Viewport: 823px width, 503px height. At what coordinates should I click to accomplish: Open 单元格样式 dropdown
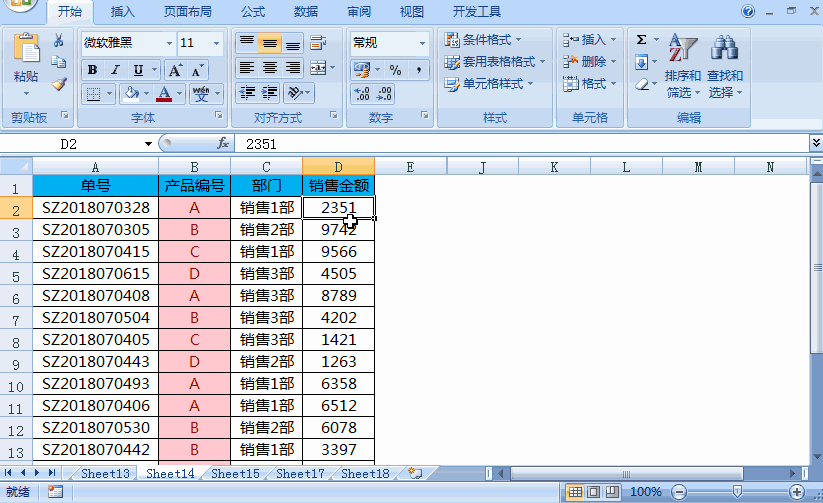[489, 84]
